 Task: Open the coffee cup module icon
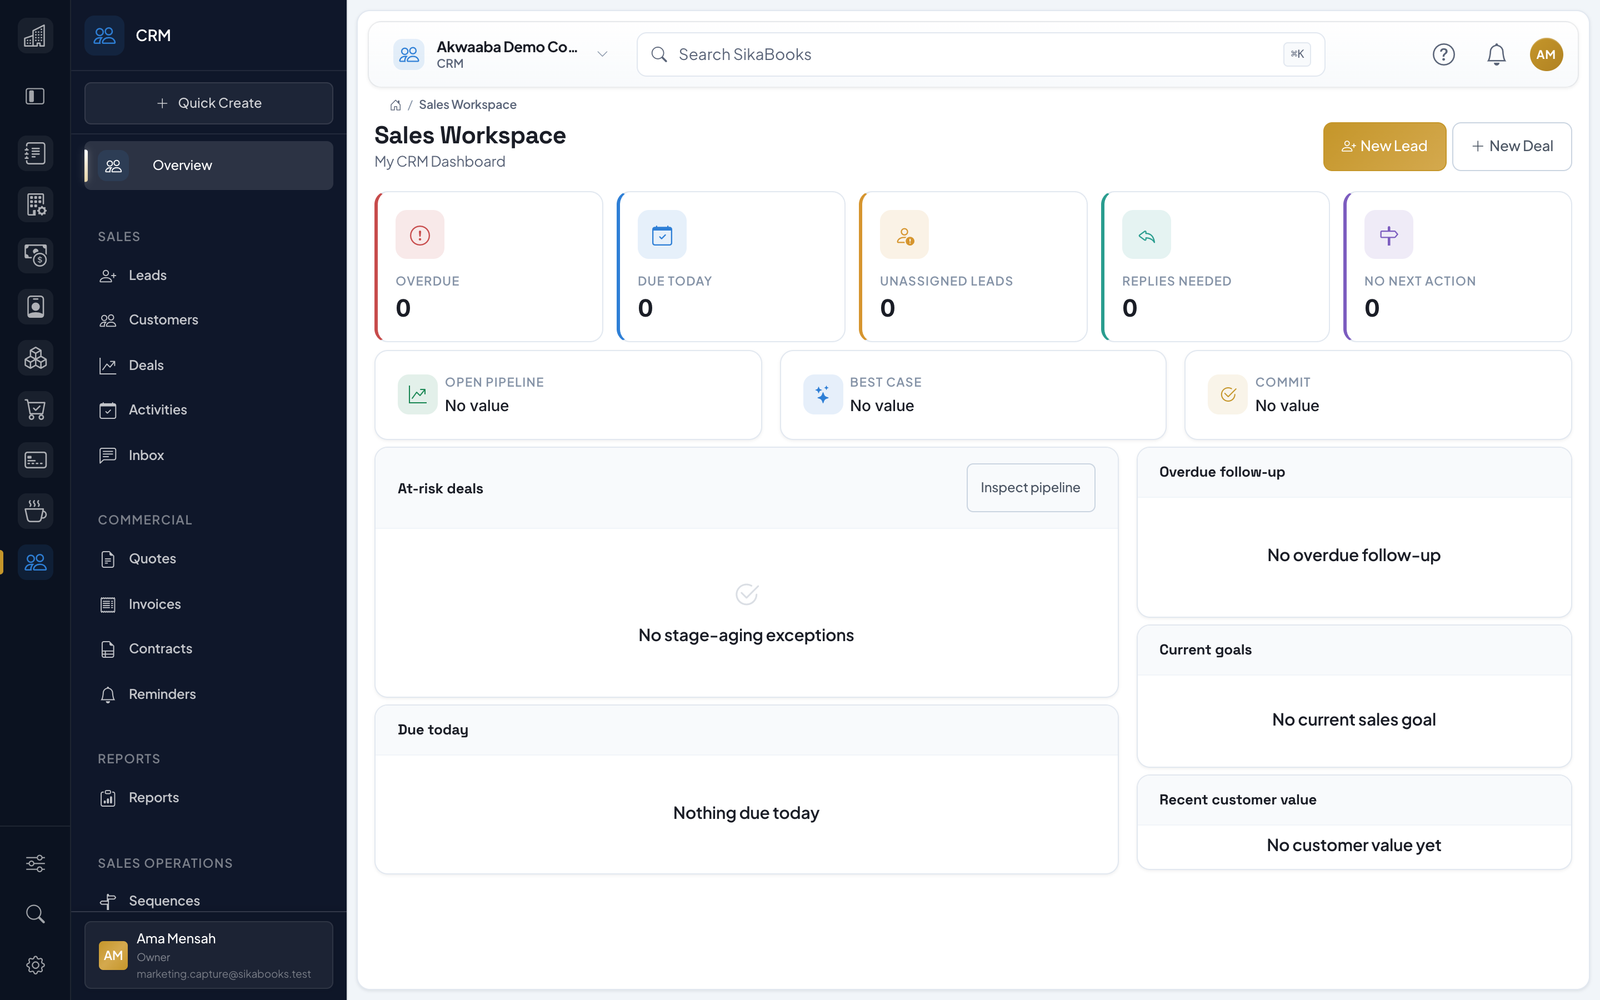(x=35, y=511)
